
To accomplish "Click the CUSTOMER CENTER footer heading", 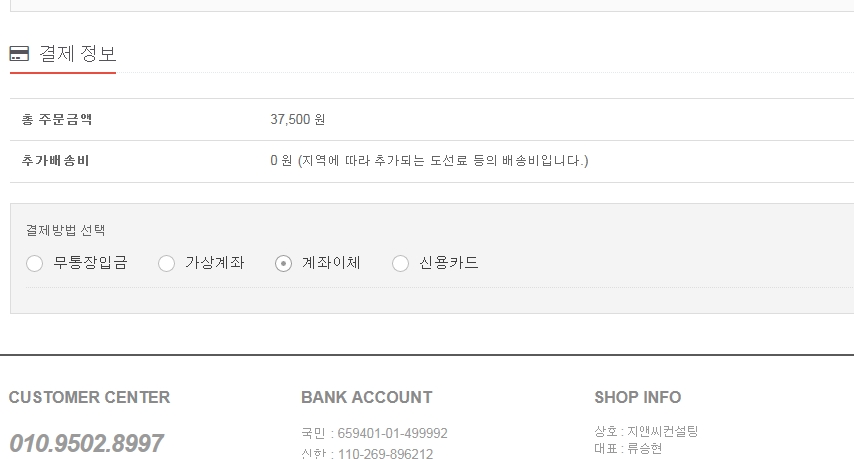I will coord(89,397).
